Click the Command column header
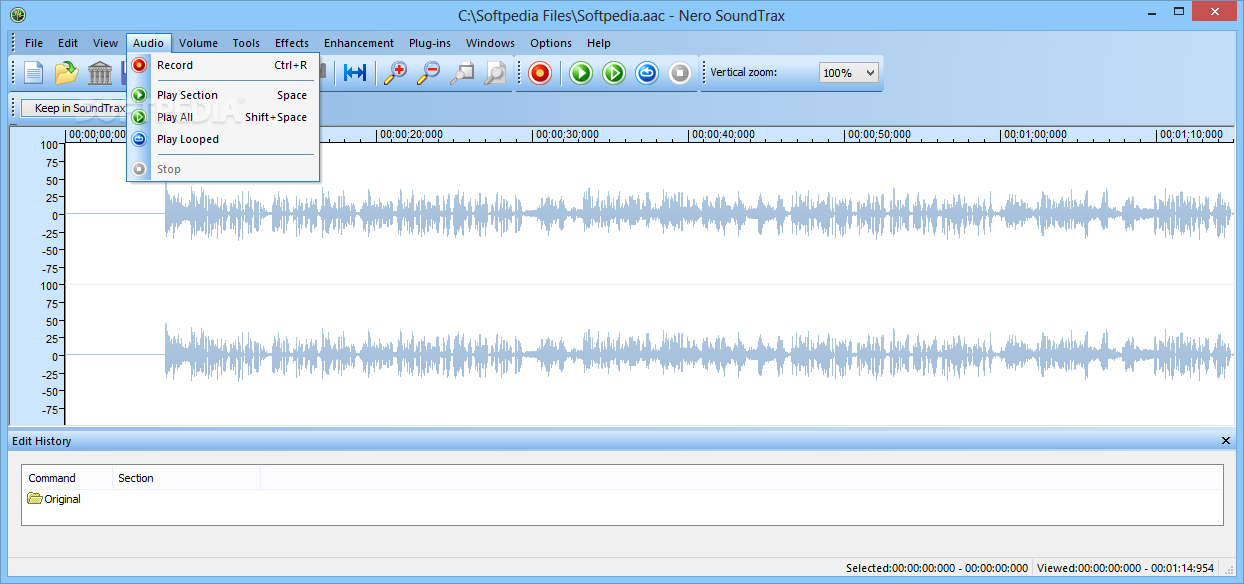 (67, 478)
